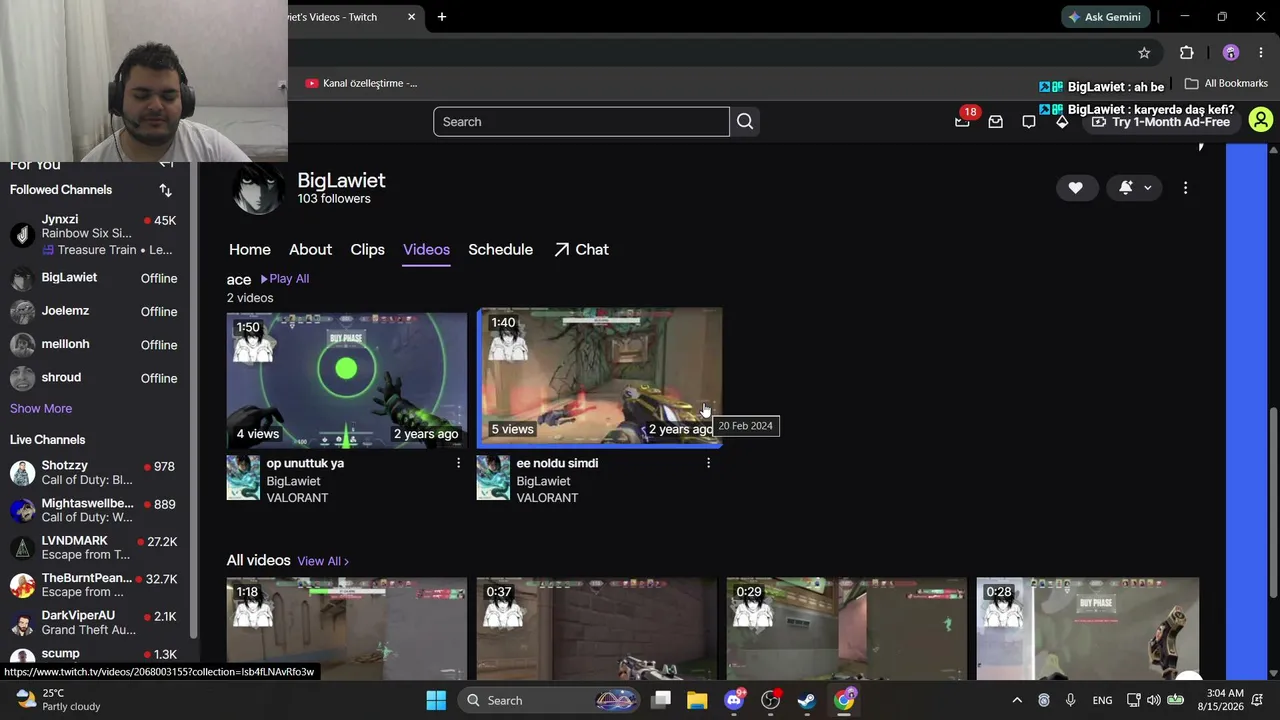Open File Explorer from the taskbar
This screenshot has height=720, width=1280.
point(697,700)
